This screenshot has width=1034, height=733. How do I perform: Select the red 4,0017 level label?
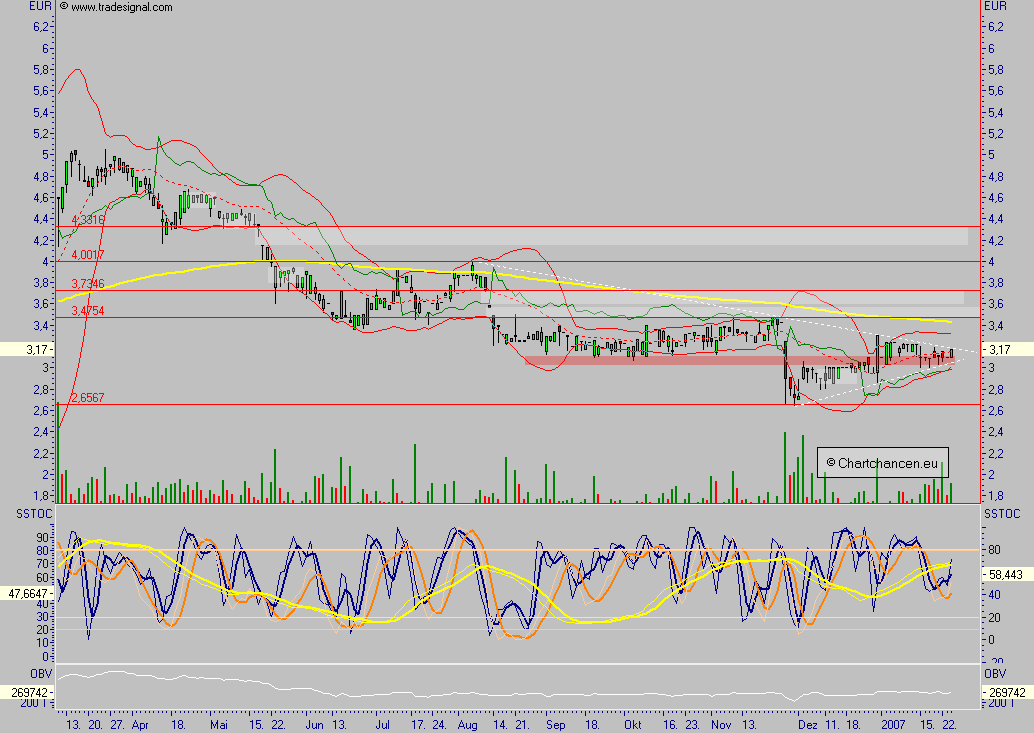pyautogui.click(x=88, y=255)
